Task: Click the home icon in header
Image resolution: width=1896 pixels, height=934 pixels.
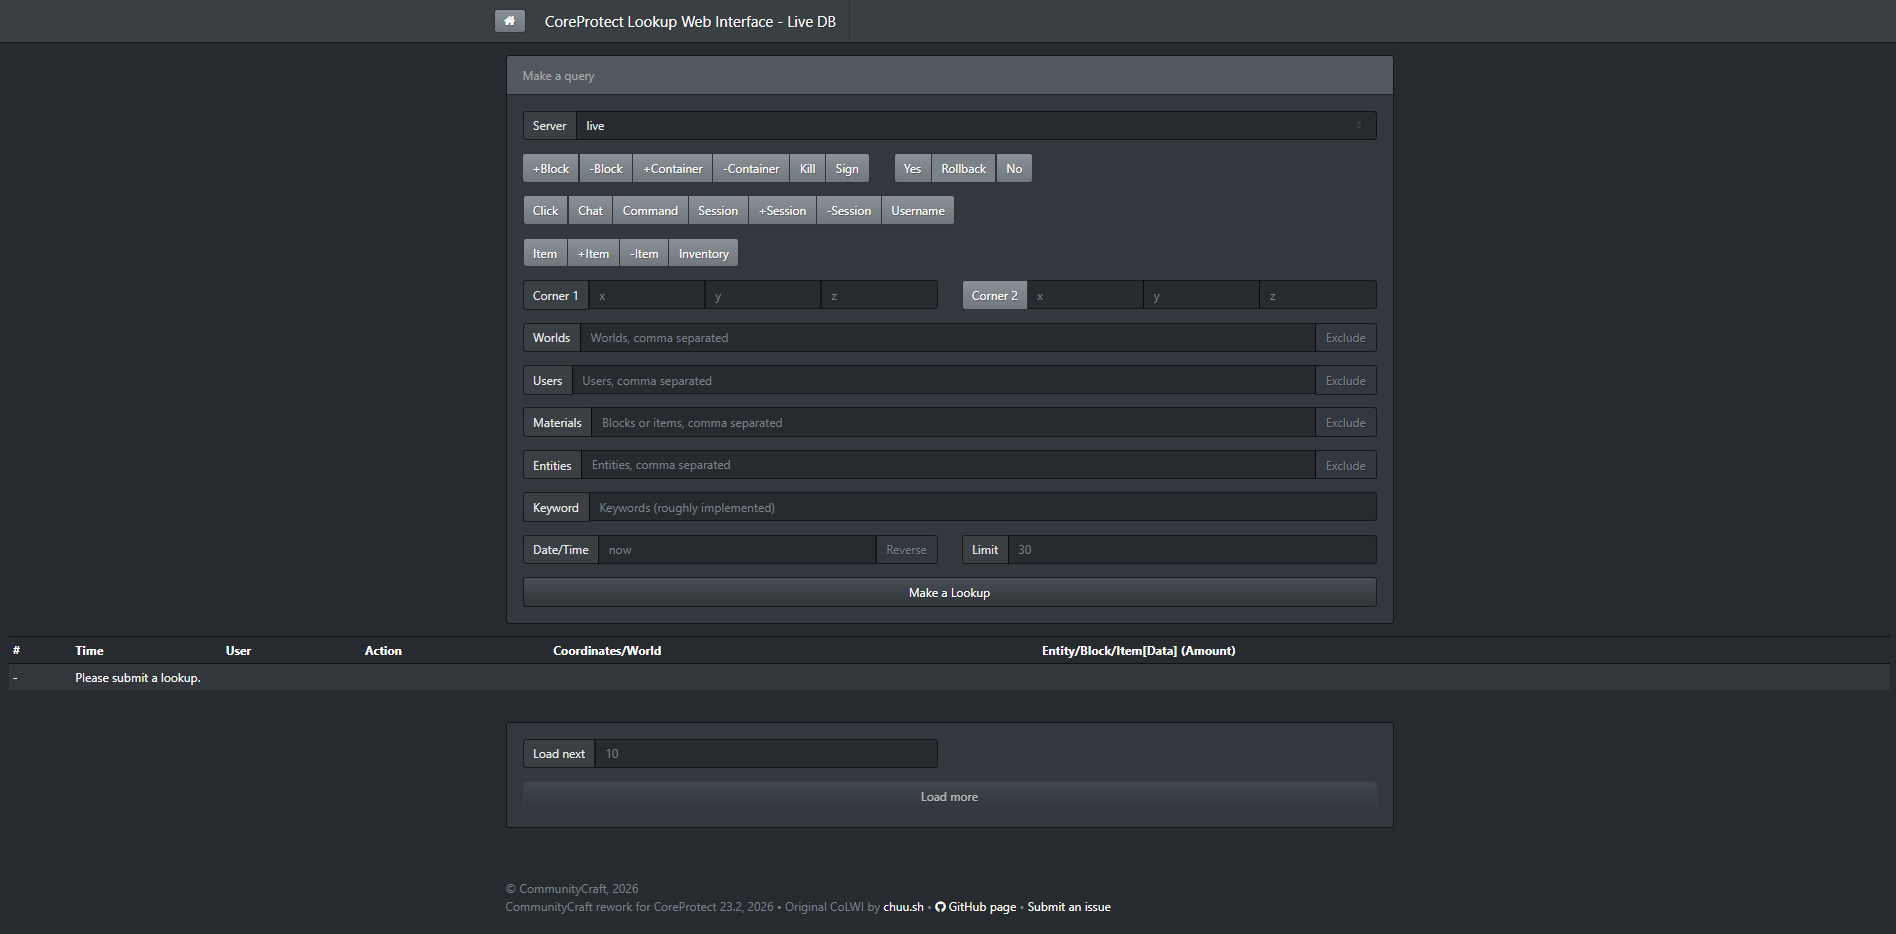Action: point(509,21)
